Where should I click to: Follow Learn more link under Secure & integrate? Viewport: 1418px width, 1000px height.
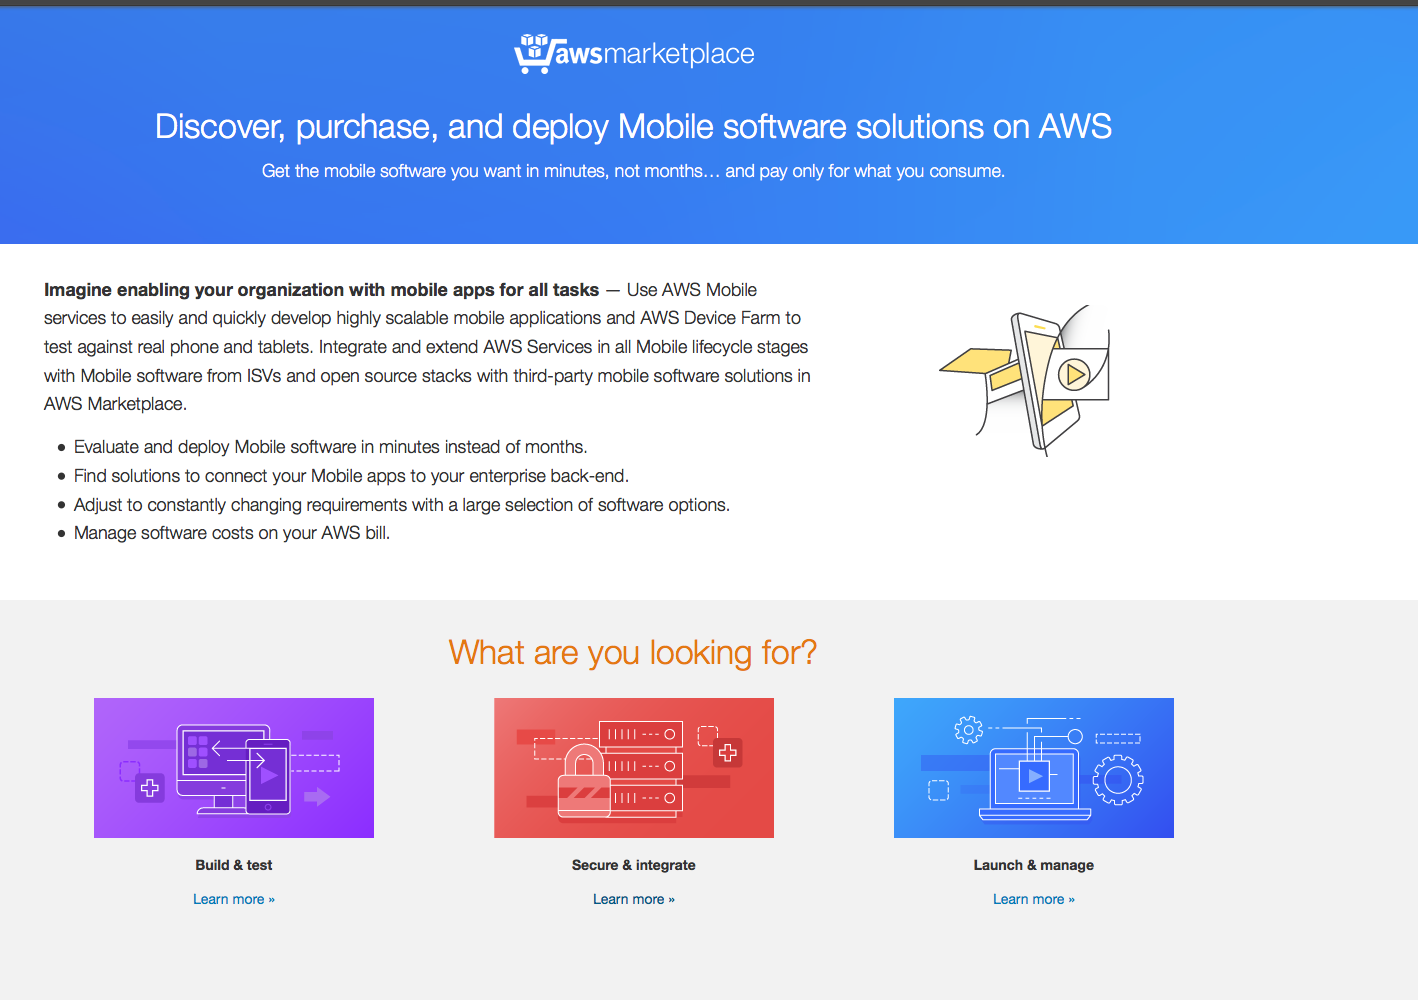coord(634,899)
